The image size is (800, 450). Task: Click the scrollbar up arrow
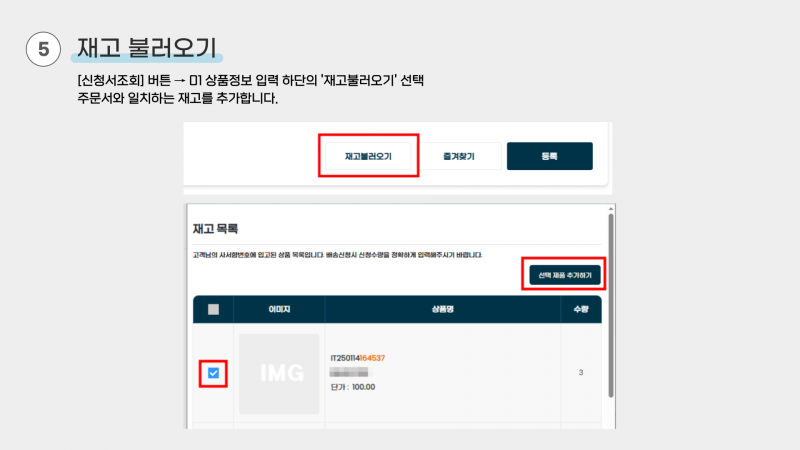tap(611, 209)
